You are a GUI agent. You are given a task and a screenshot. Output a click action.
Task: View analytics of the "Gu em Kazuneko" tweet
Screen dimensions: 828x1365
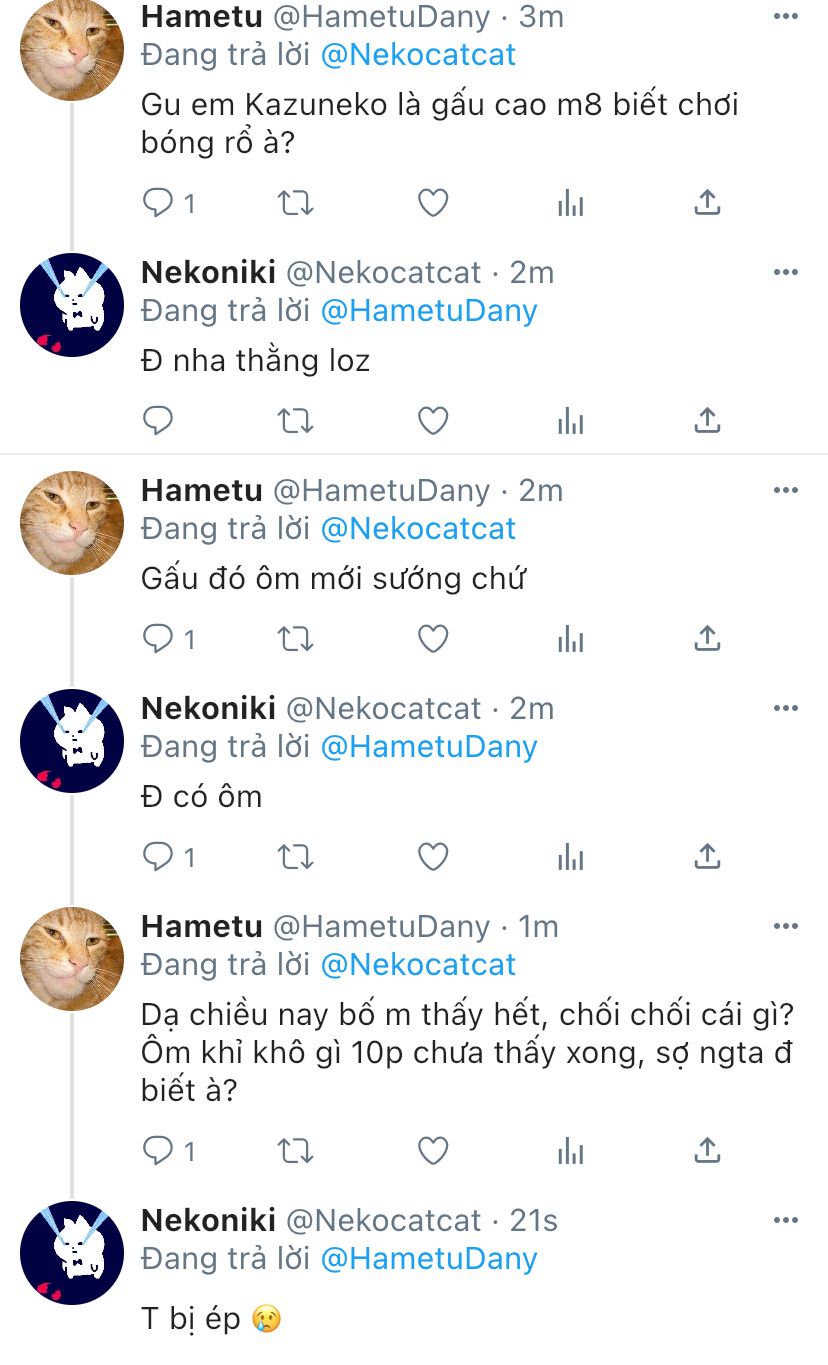570,203
